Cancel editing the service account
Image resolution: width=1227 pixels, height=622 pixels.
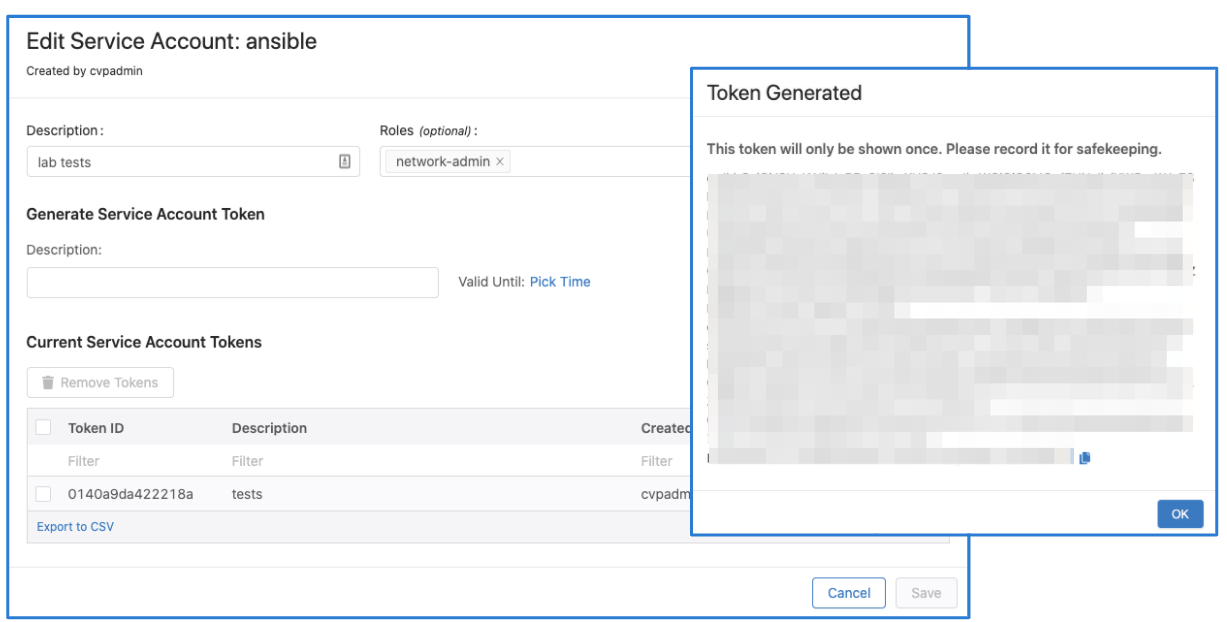point(848,592)
